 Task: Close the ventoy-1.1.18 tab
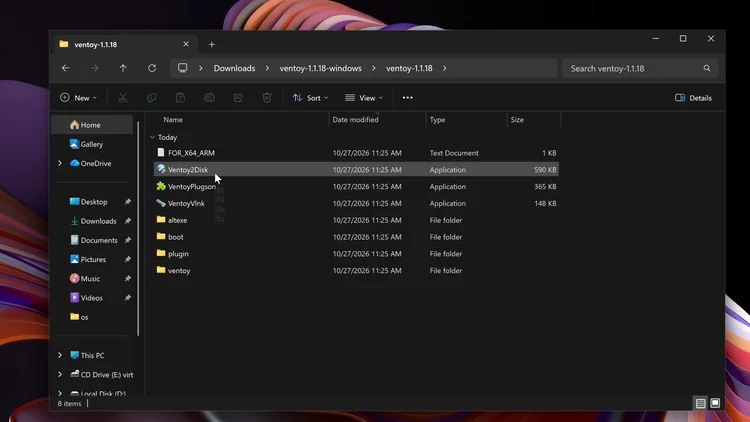click(x=186, y=44)
